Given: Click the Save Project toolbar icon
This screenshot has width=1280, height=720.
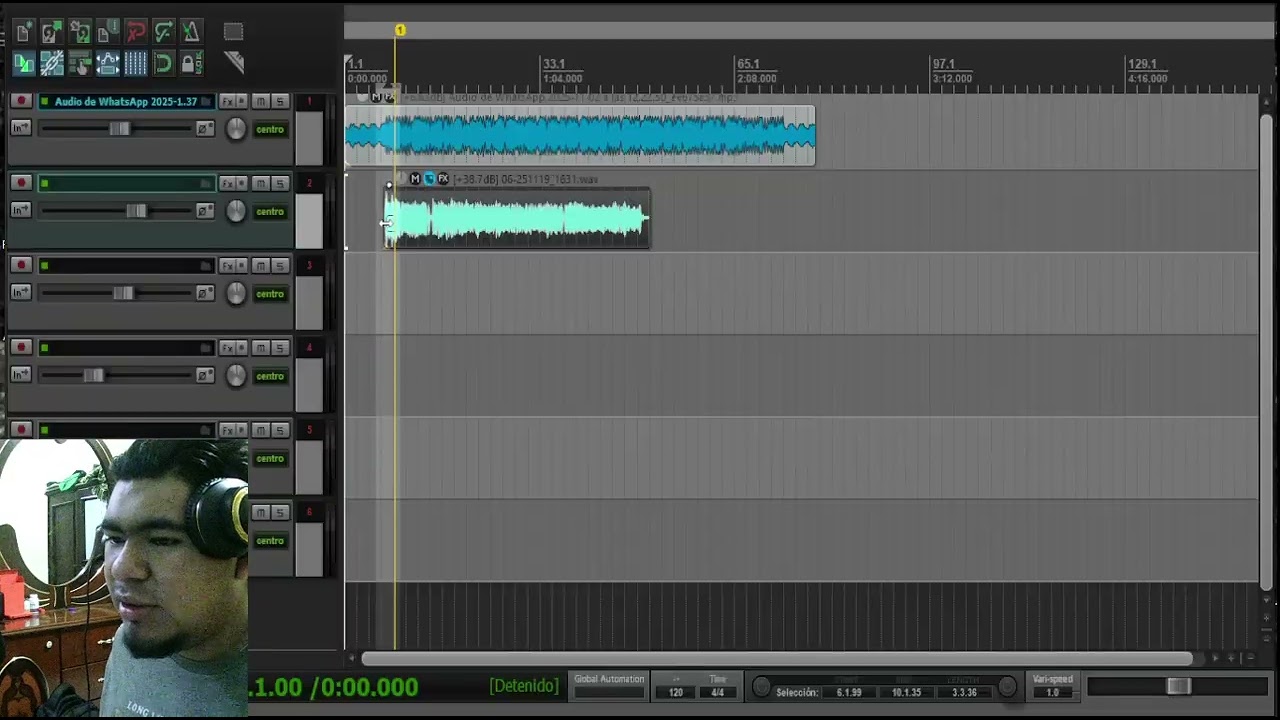Looking at the screenshot, I should 79,32.
